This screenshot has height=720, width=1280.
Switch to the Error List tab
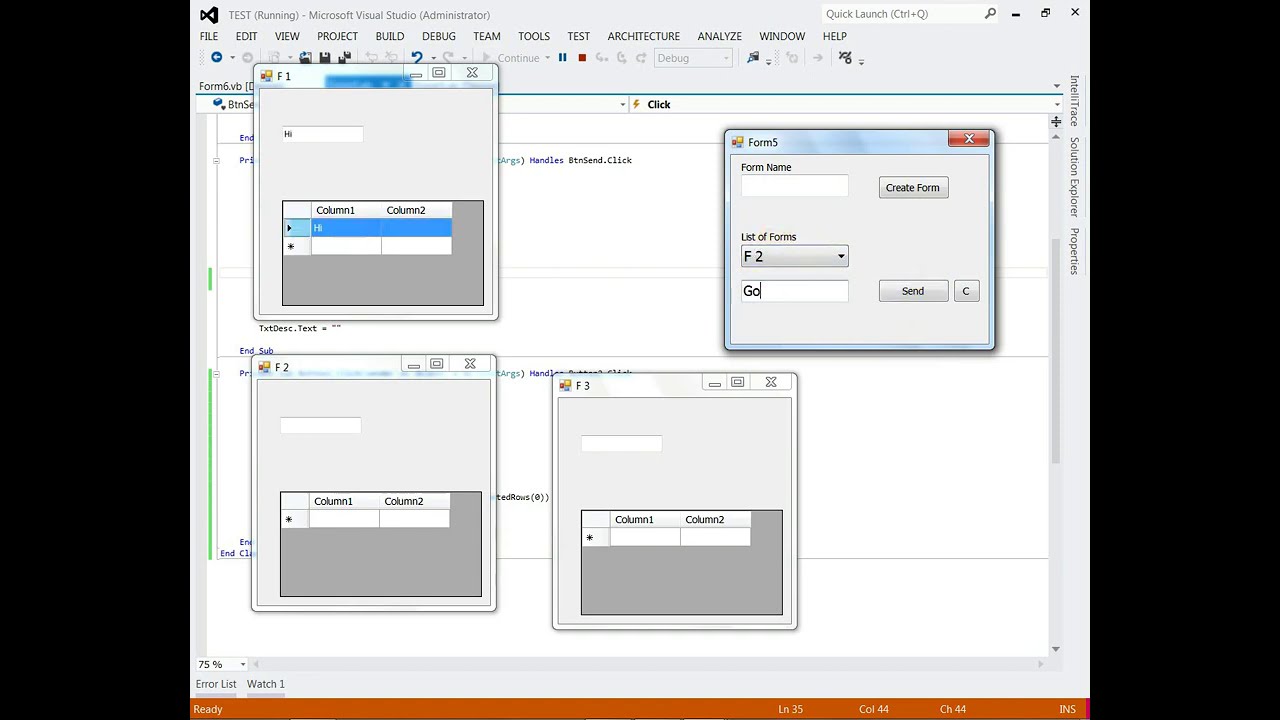(216, 684)
